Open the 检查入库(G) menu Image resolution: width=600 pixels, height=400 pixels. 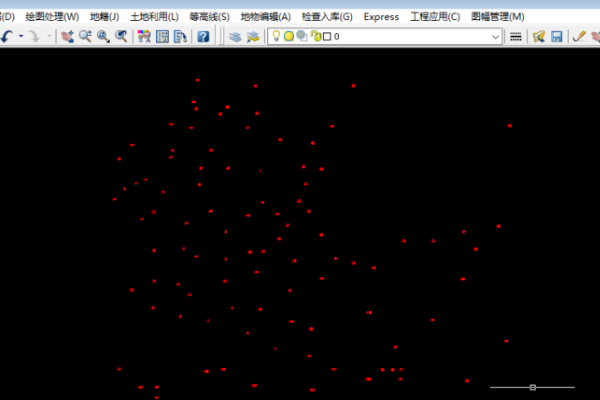pos(327,17)
